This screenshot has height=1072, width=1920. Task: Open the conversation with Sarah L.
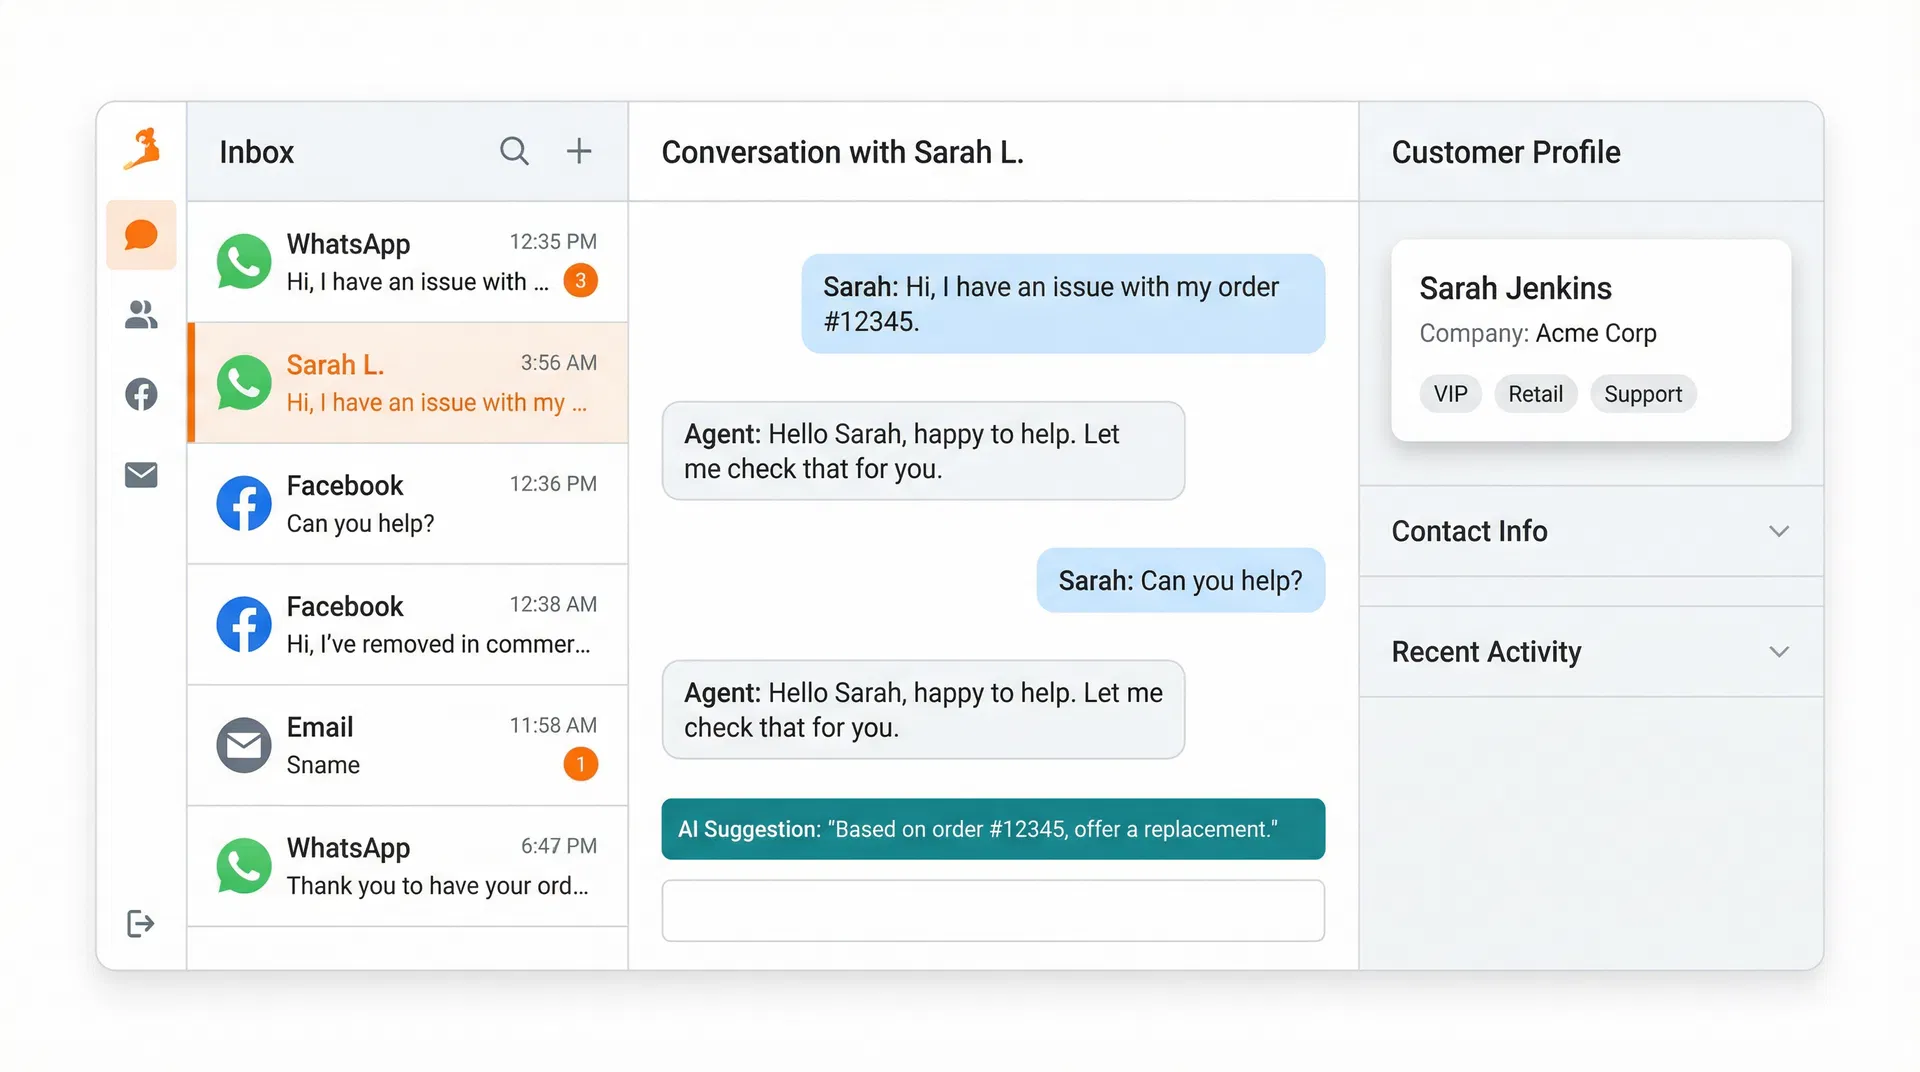coord(406,382)
